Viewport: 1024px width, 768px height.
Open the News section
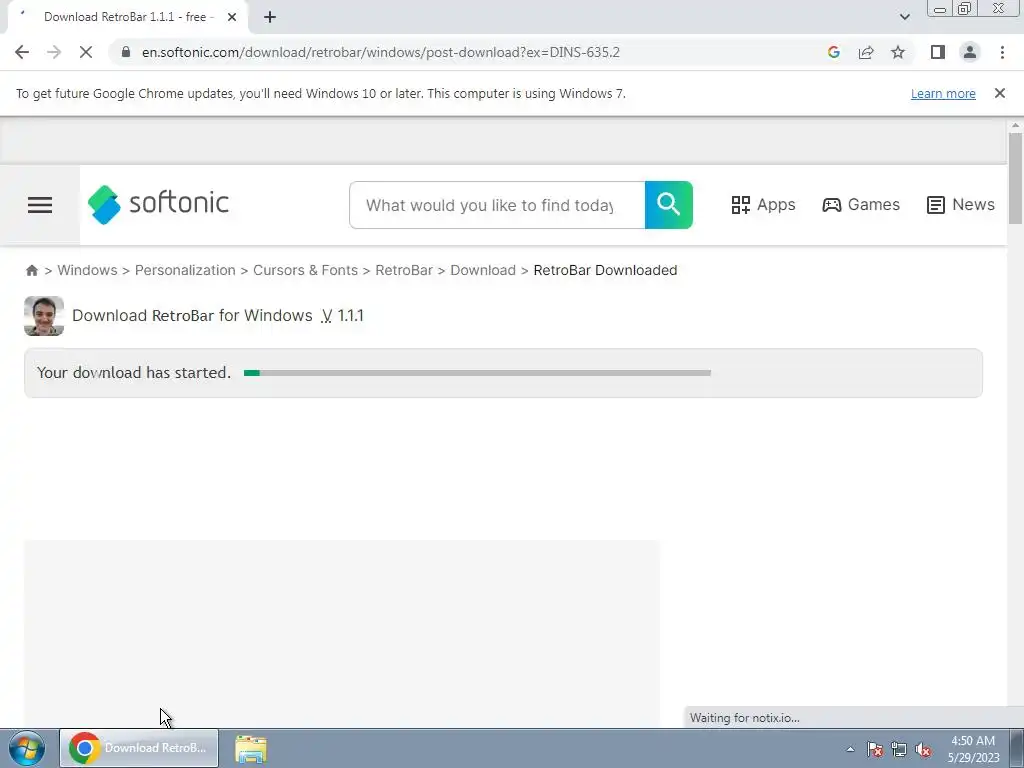click(x=961, y=204)
